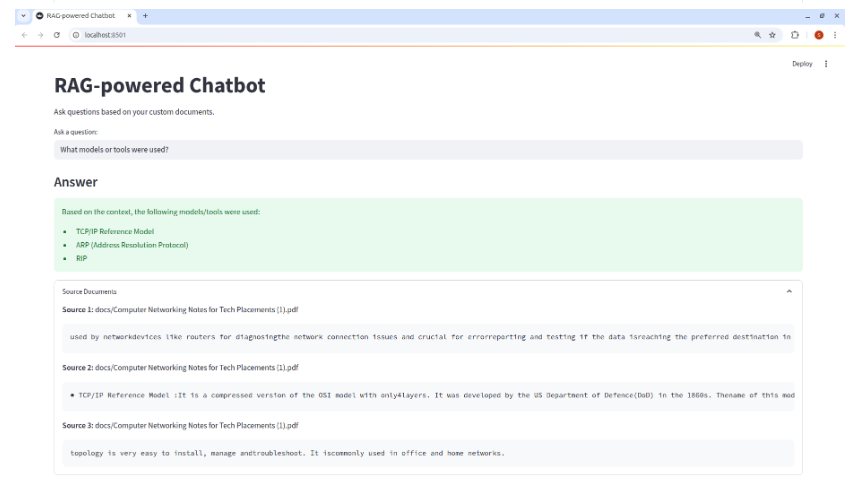Click the zoom magnifier icon in address bar

tap(758, 35)
